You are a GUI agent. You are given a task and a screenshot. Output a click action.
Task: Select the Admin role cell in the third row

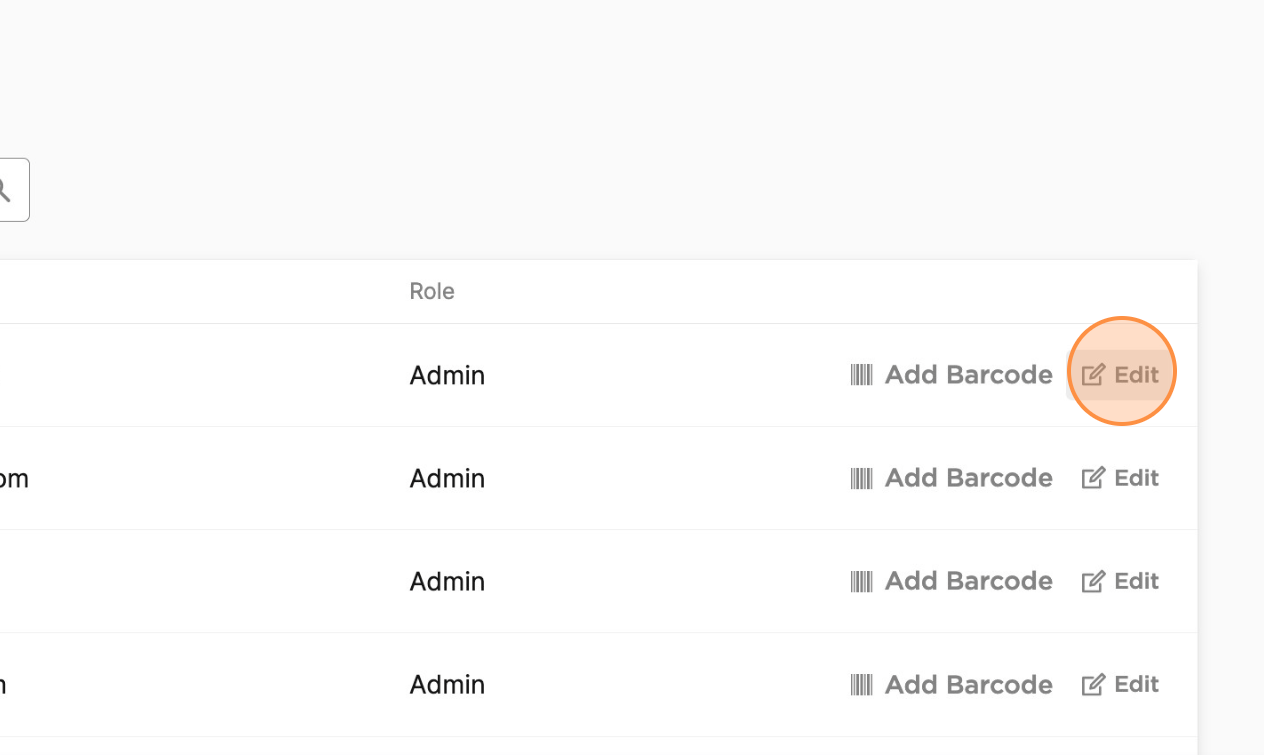point(447,581)
